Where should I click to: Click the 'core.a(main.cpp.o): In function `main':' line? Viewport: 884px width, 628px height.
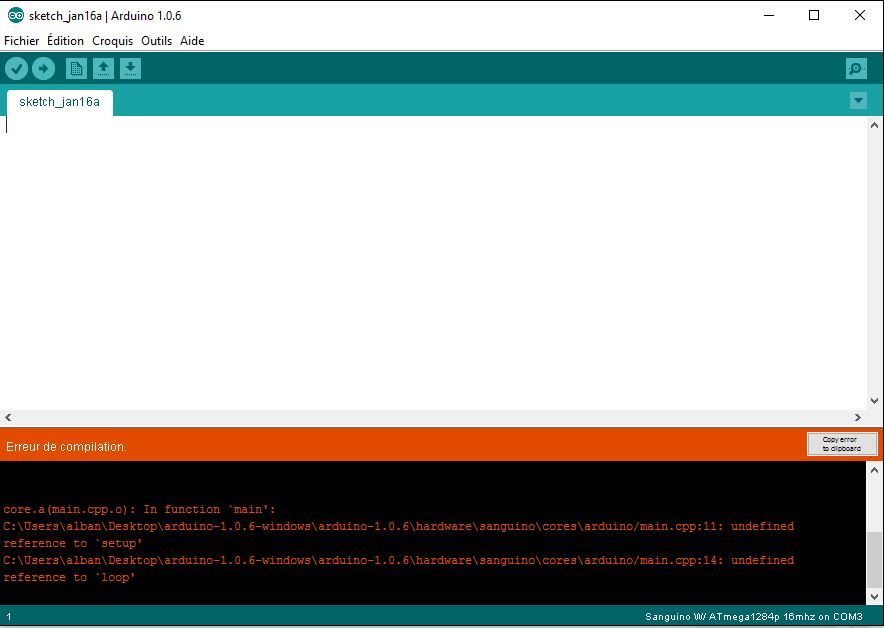click(x=139, y=510)
